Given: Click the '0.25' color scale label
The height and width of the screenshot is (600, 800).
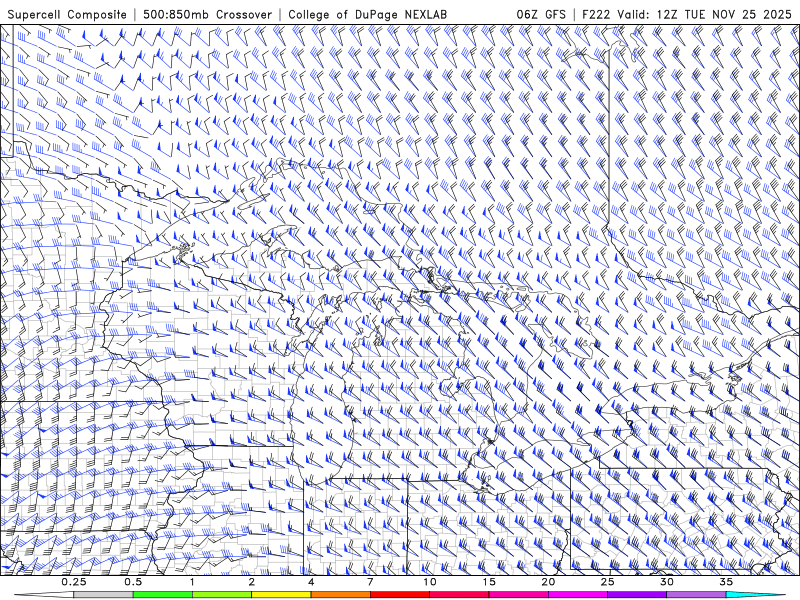Looking at the screenshot, I should [x=74, y=582].
